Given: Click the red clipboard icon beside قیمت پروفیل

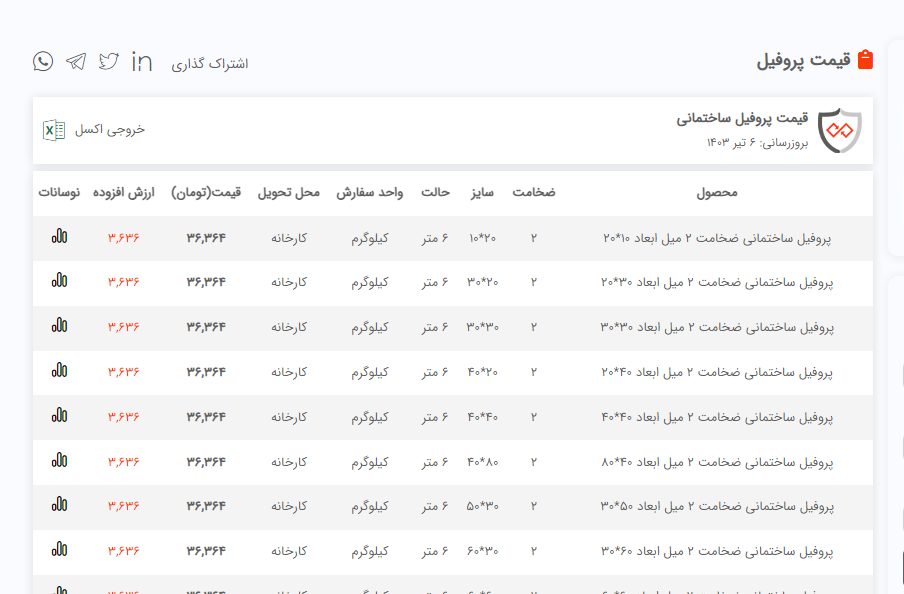Looking at the screenshot, I should tap(865, 60).
